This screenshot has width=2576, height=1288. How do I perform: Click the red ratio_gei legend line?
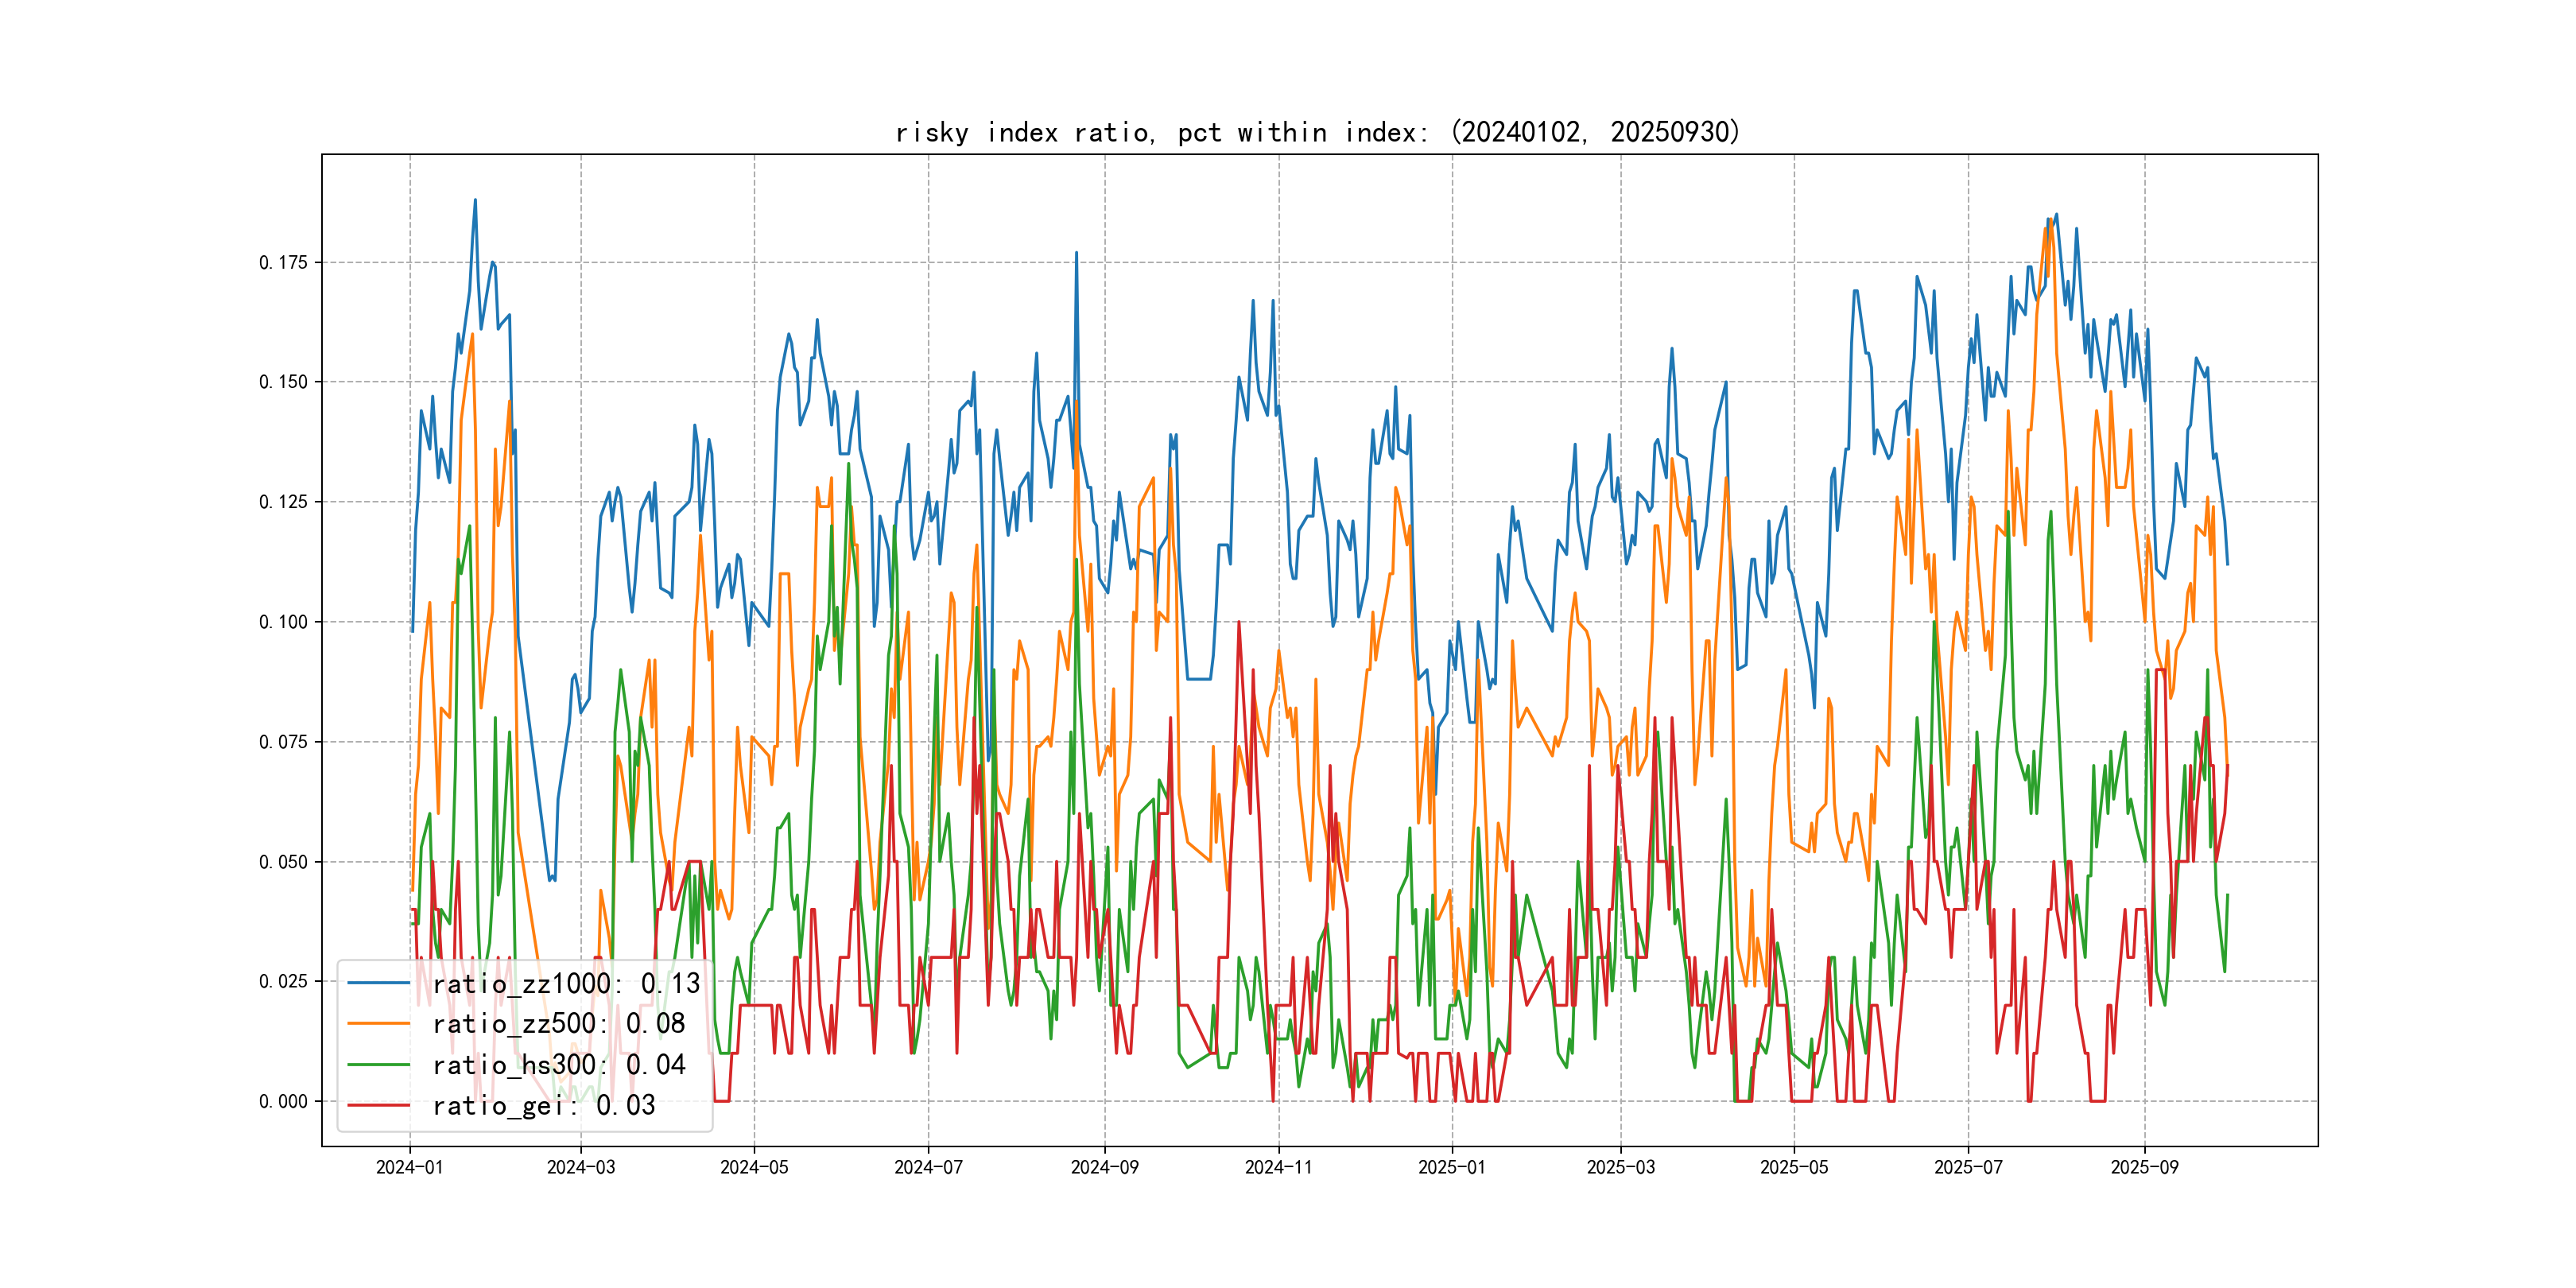378,1105
